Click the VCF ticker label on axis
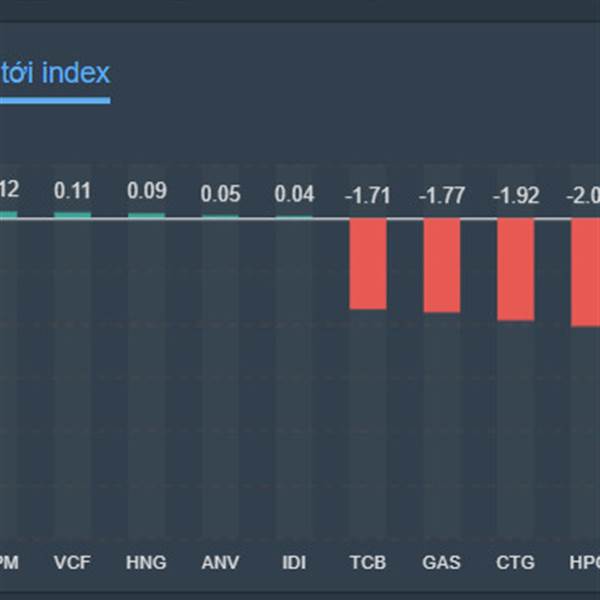 pyautogui.click(x=73, y=561)
